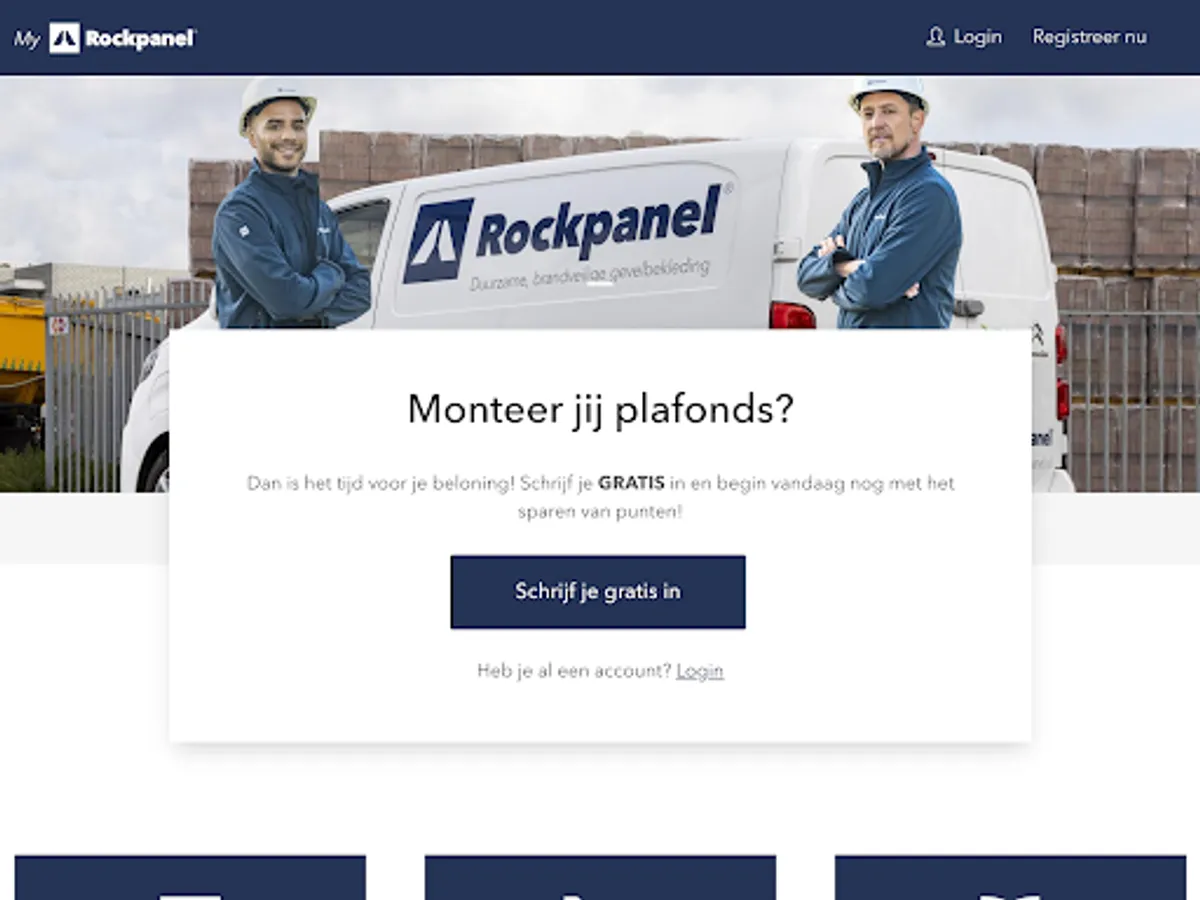
Task: Click the bold GRATIS word in description
Action: 631,483
